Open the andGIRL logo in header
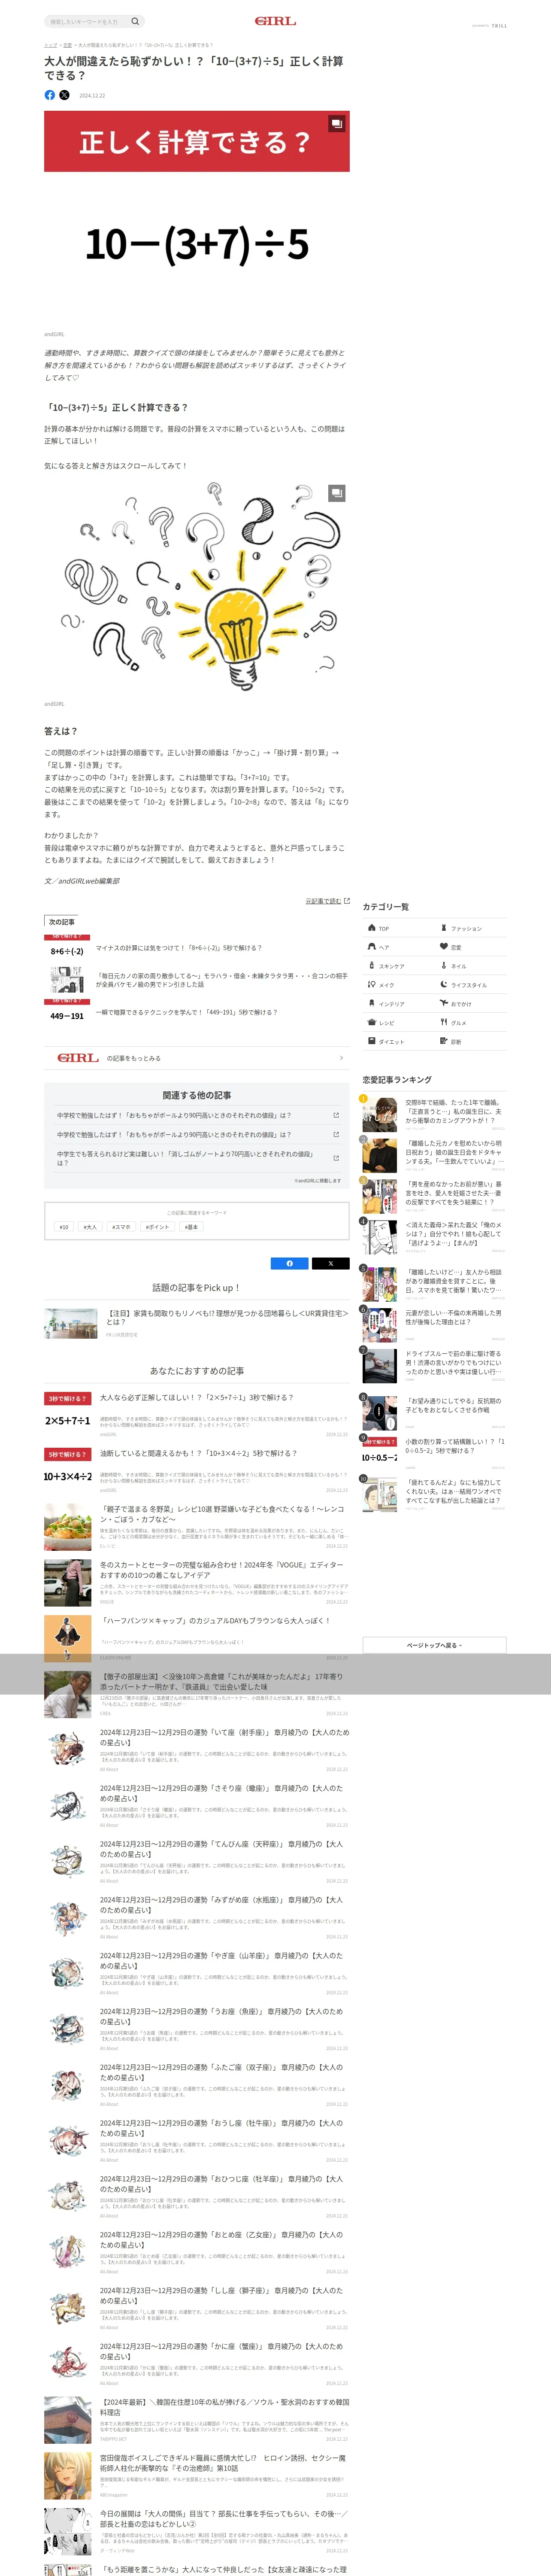Screen dimensions: 551x2576 (x=275, y=21)
